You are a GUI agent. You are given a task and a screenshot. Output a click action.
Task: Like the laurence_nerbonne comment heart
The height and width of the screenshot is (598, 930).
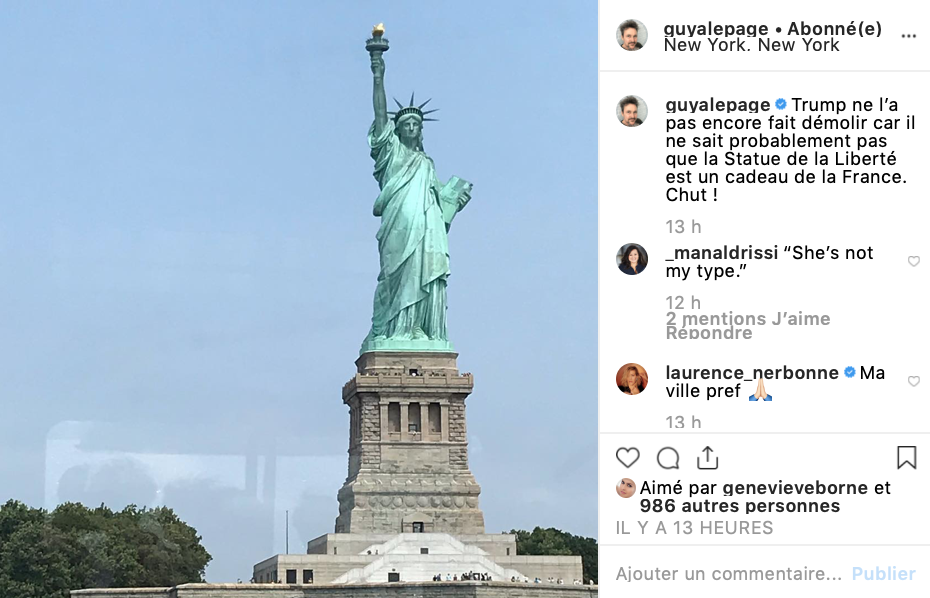pyautogui.click(x=914, y=381)
